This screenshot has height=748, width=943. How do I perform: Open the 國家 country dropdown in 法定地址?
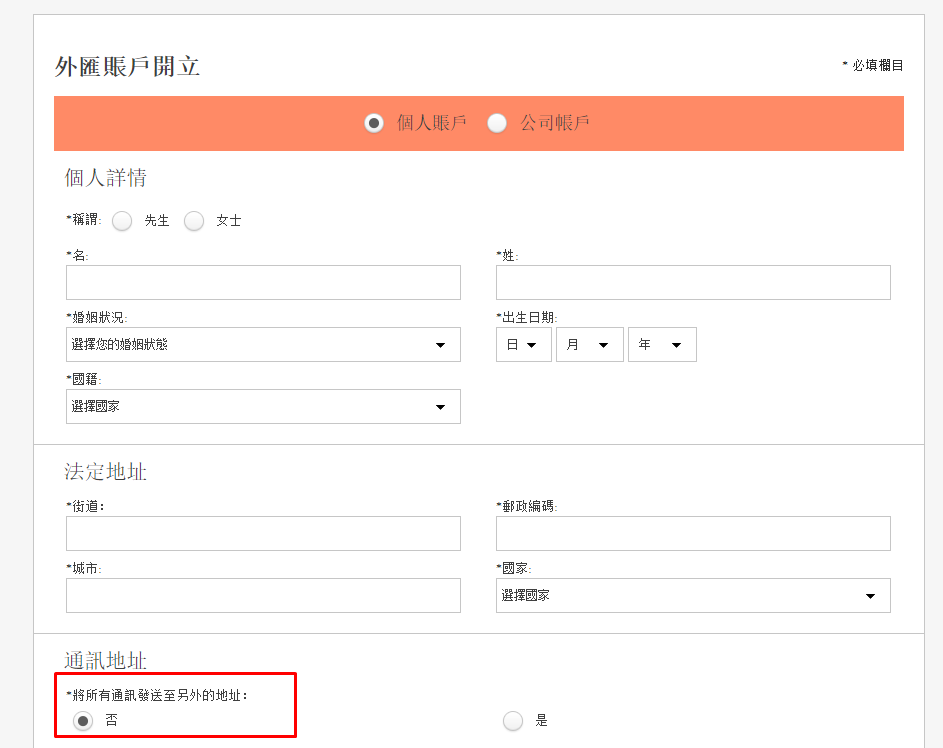pyautogui.click(x=693, y=595)
